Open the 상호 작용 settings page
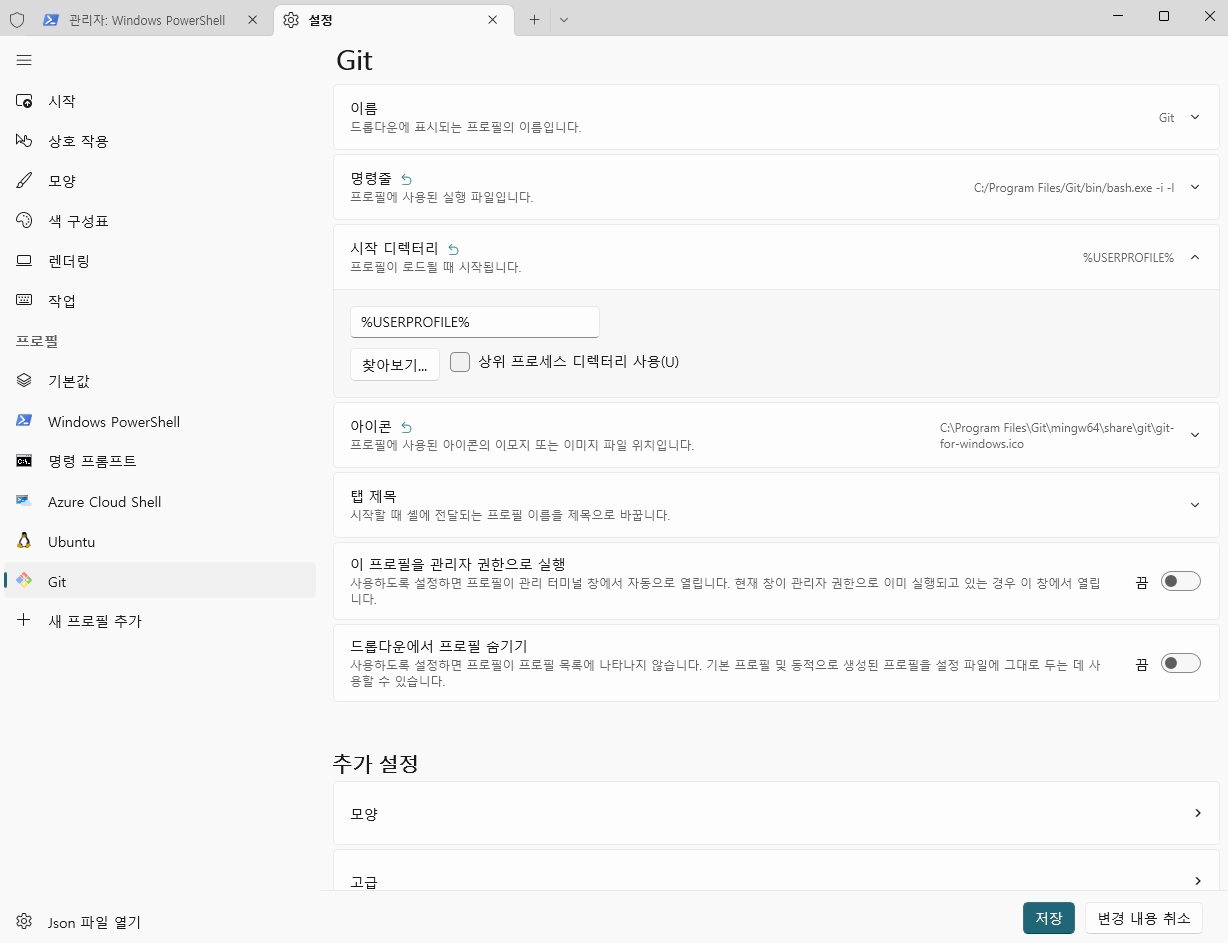Image resolution: width=1228 pixels, height=943 pixels. 160,141
